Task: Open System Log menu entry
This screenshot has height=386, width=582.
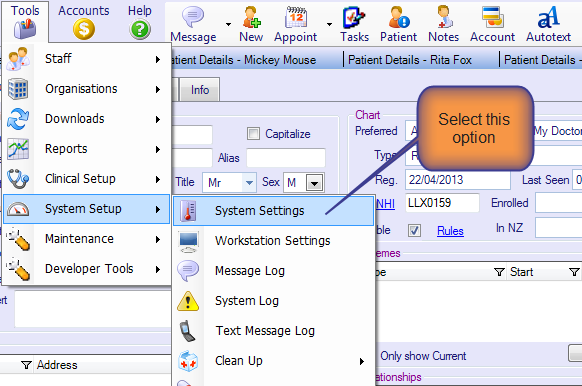Action: (274, 301)
